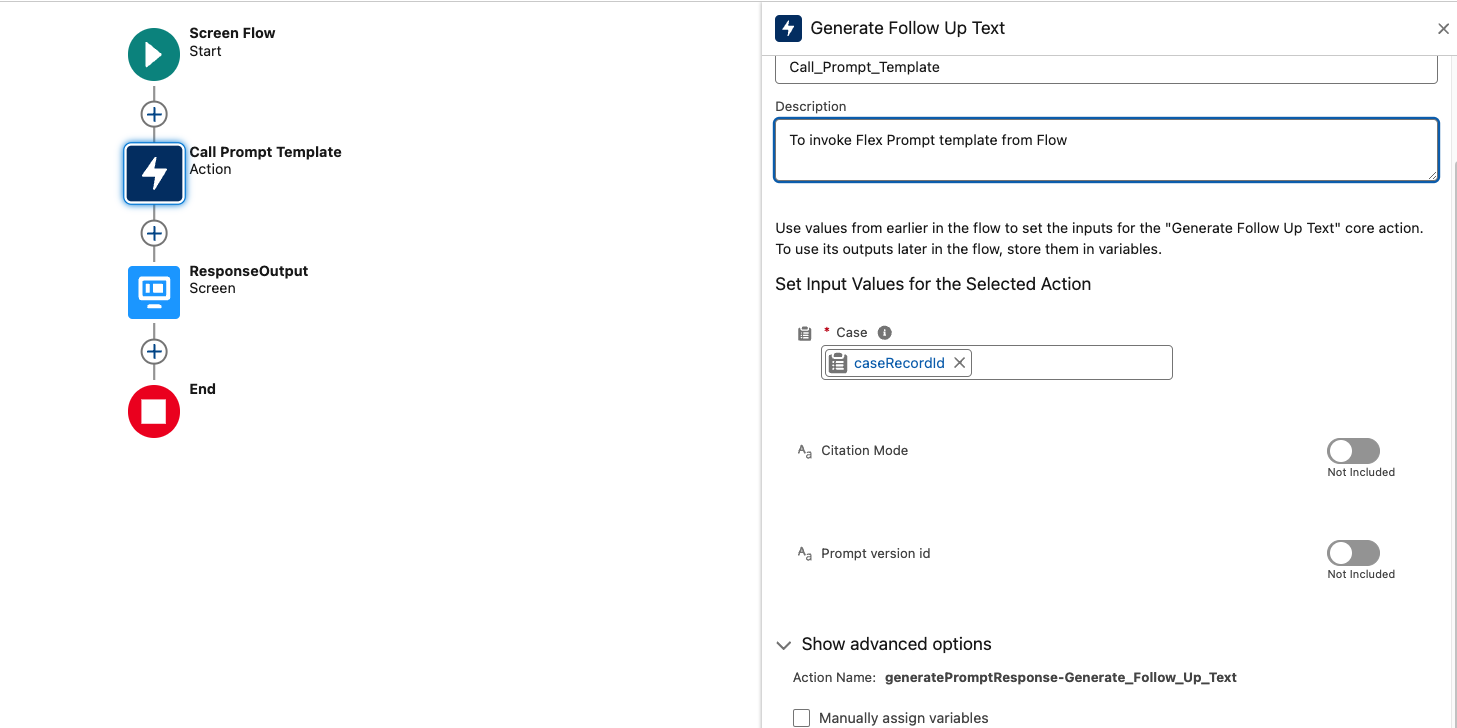Screen dimensions: 1457x728
Task: Add element between Start and Call Prompt Template
Action: point(154,114)
